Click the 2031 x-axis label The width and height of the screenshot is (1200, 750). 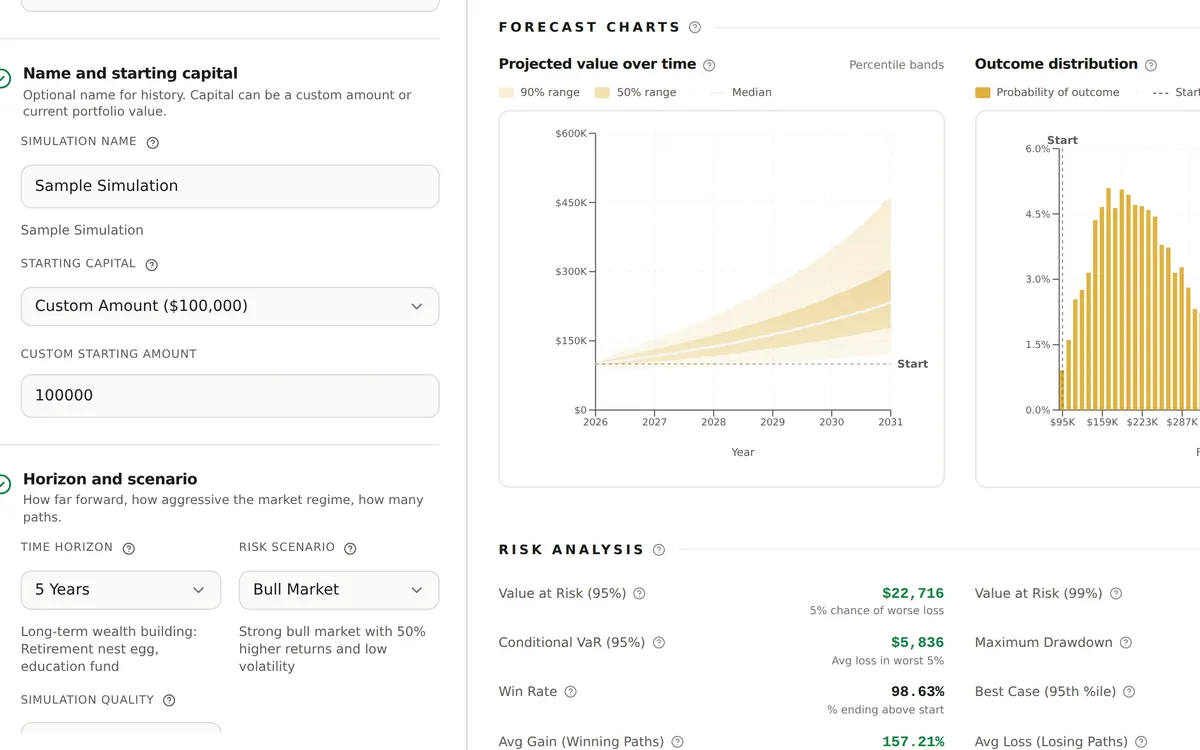point(890,422)
